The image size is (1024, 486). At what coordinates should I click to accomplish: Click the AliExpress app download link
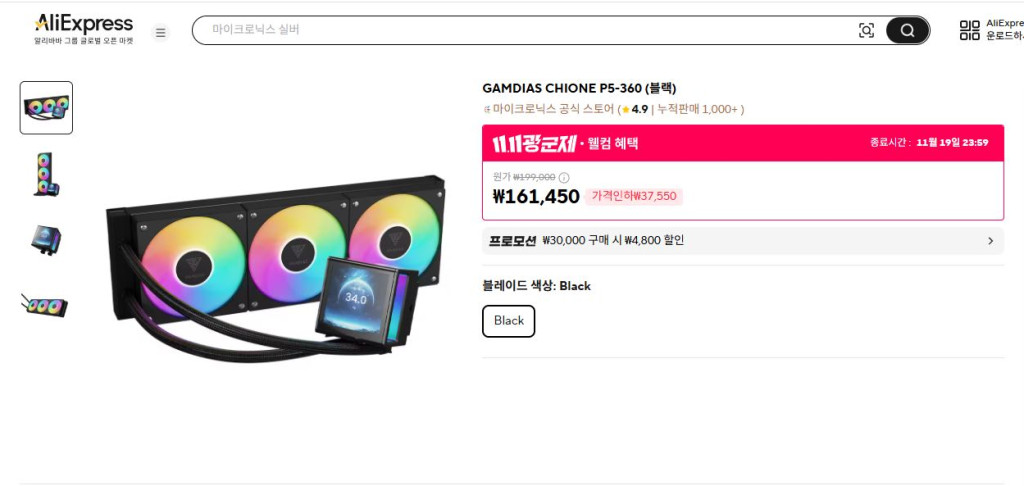point(1004,29)
